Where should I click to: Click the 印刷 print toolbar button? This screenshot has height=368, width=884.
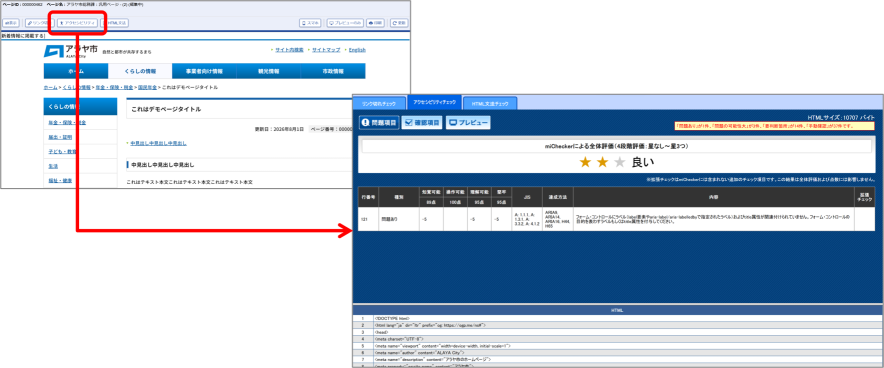pos(376,23)
